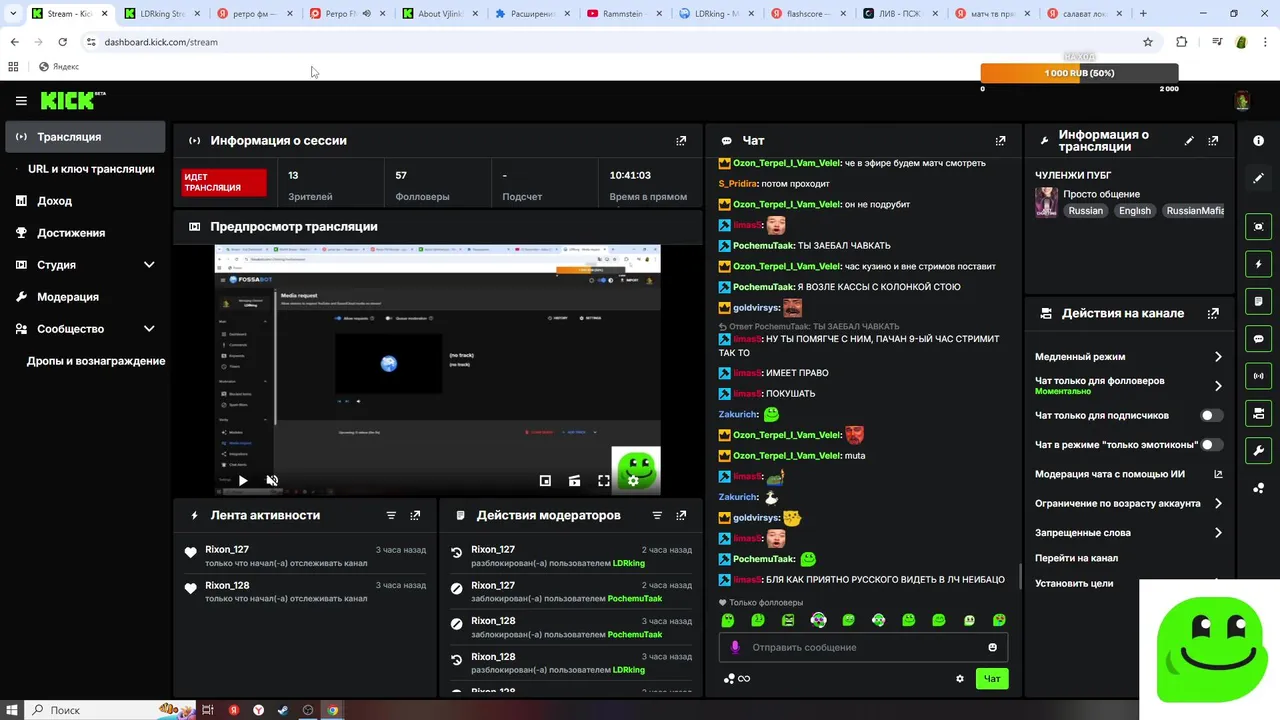Pop out the Лента активности panel
Image resolution: width=1280 pixels, height=720 pixels.
coord(415,515)
